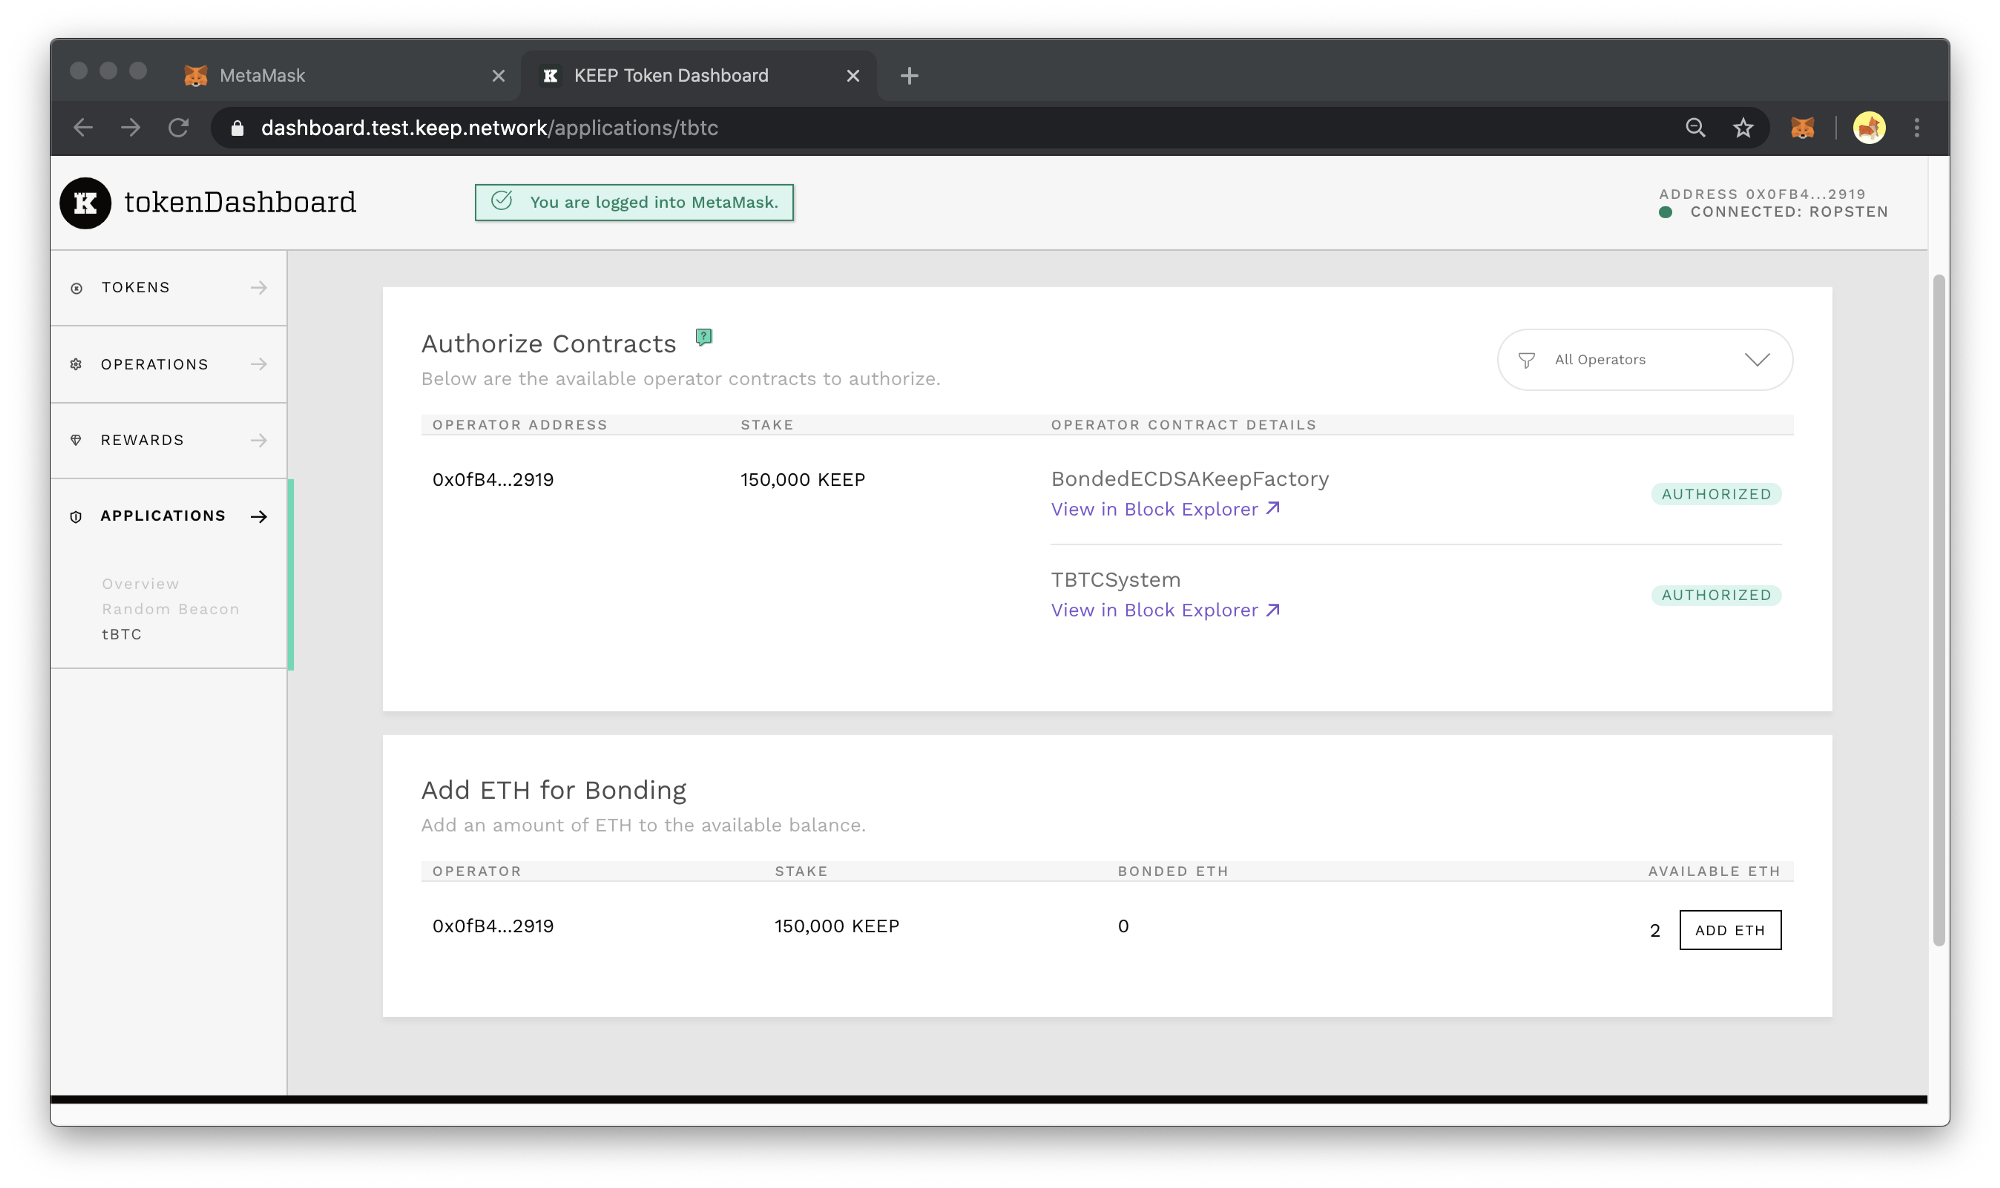The height and width of the screenshot is (1188, 2000).
Task: Click the ADDRESS 0X0FB4...2919 header text
Action: coord(1762,194)
